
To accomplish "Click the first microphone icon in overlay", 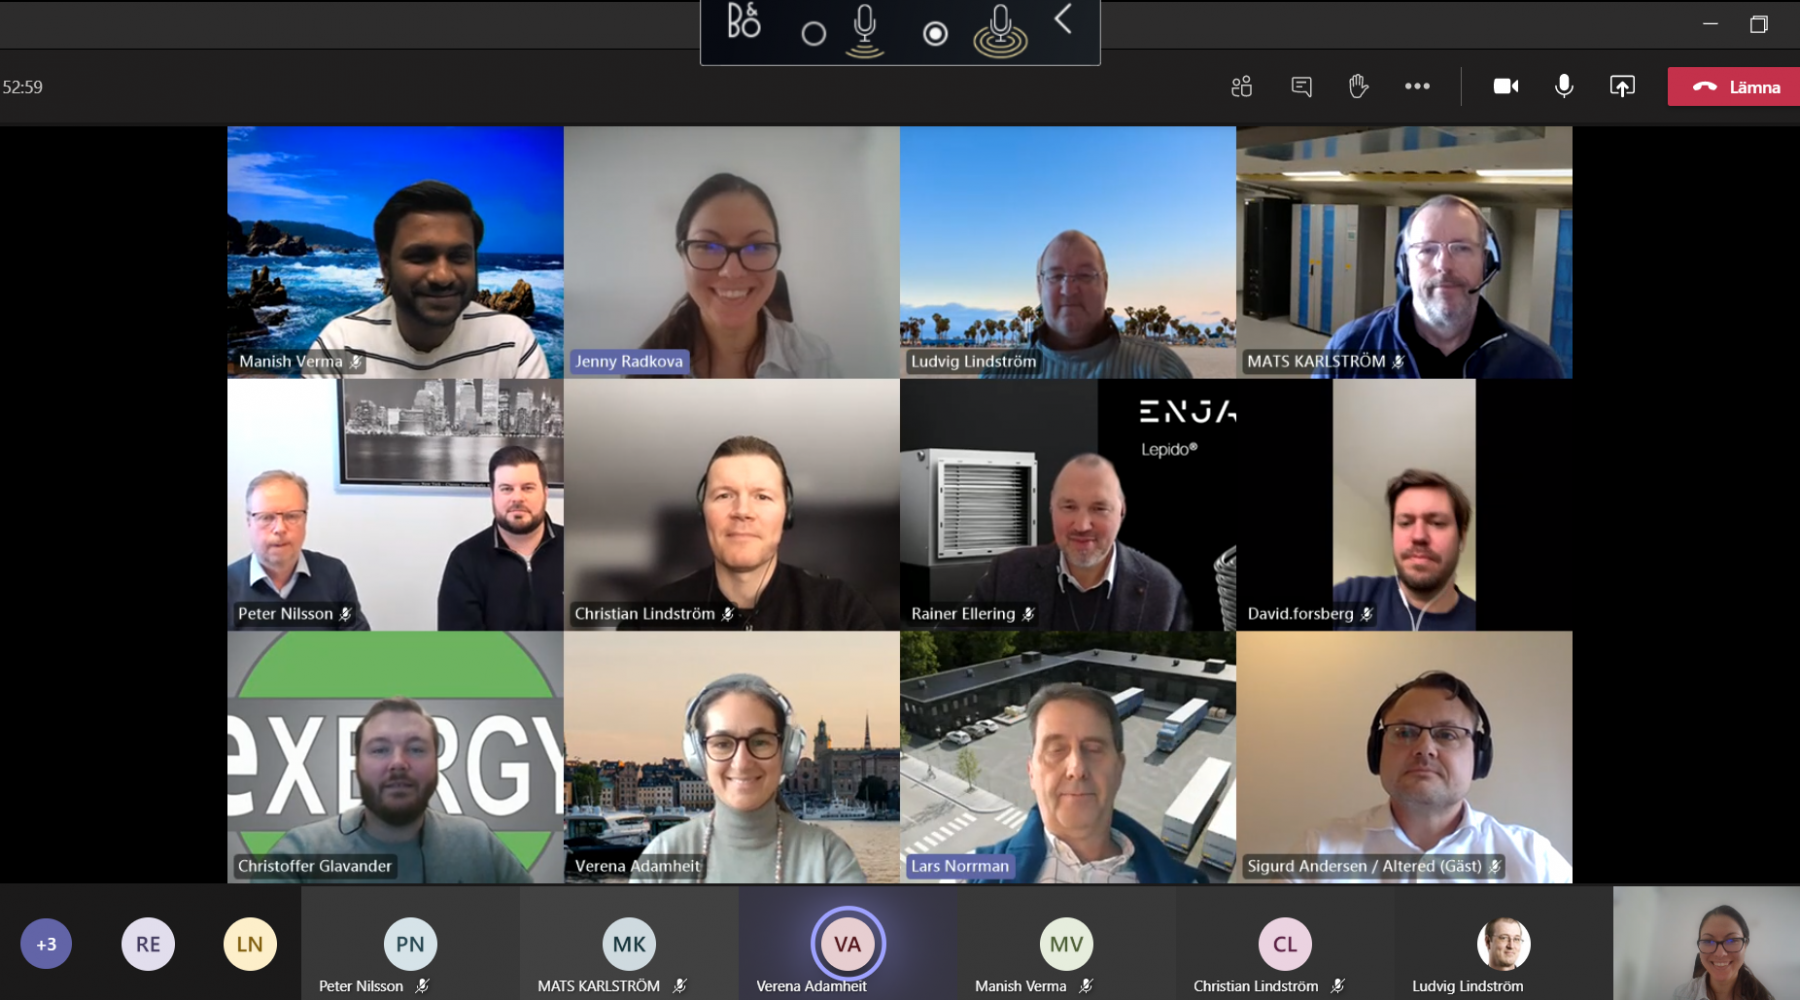I will tap(865, 31).
